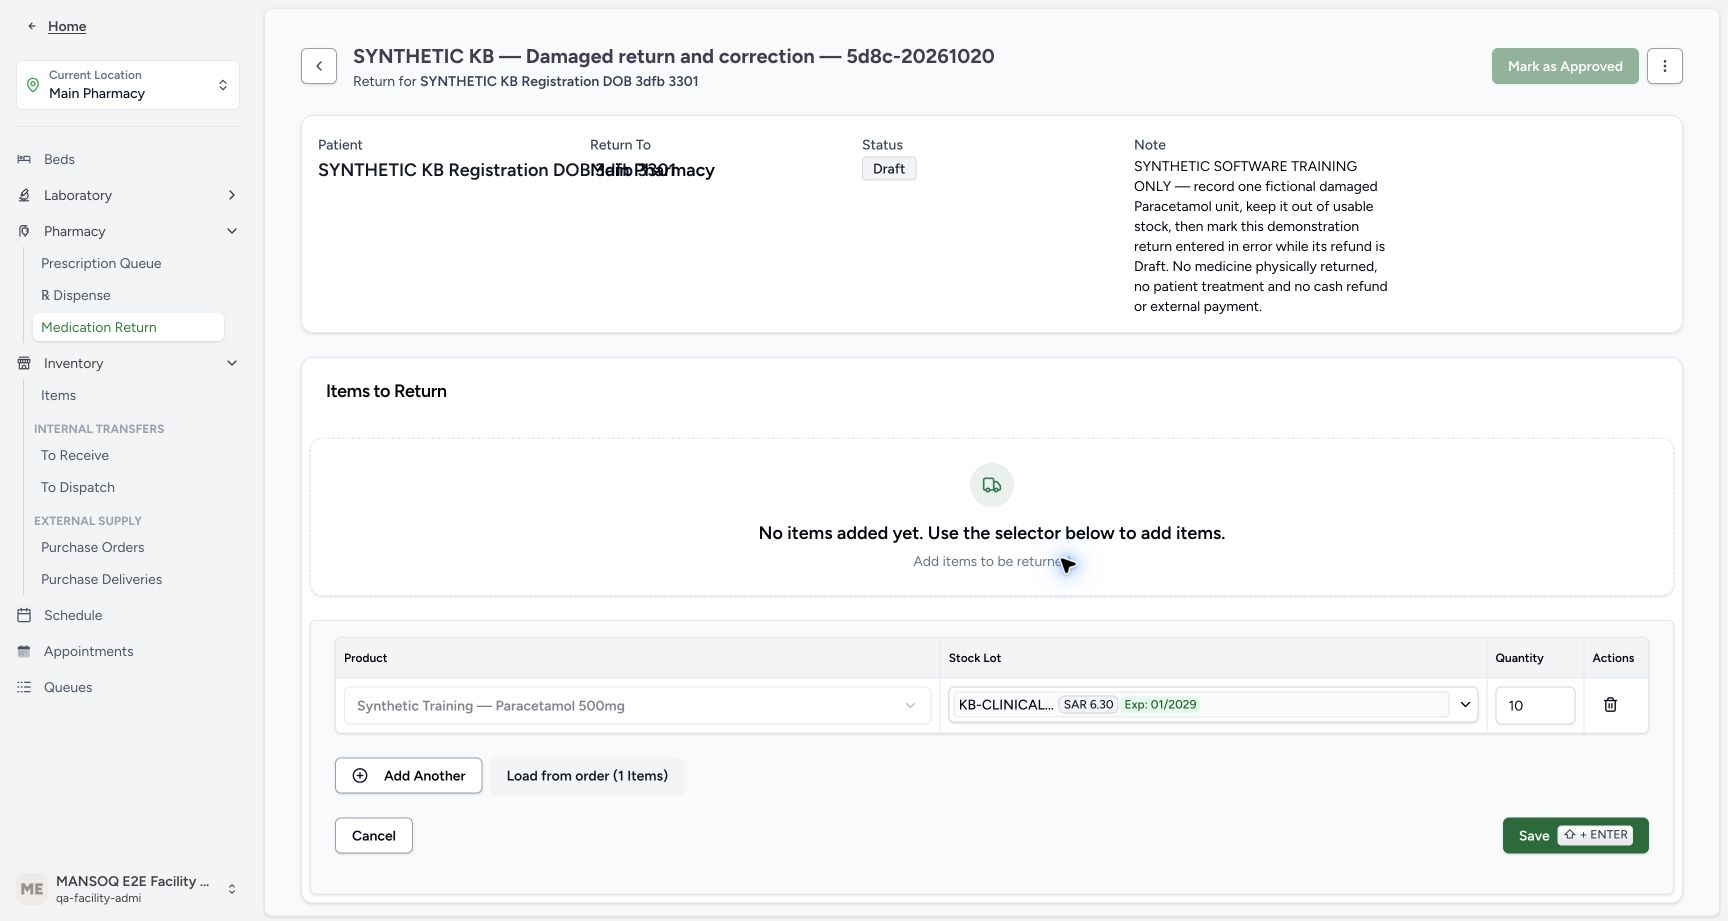Open the three-dot more options menu

point(1665,66)
